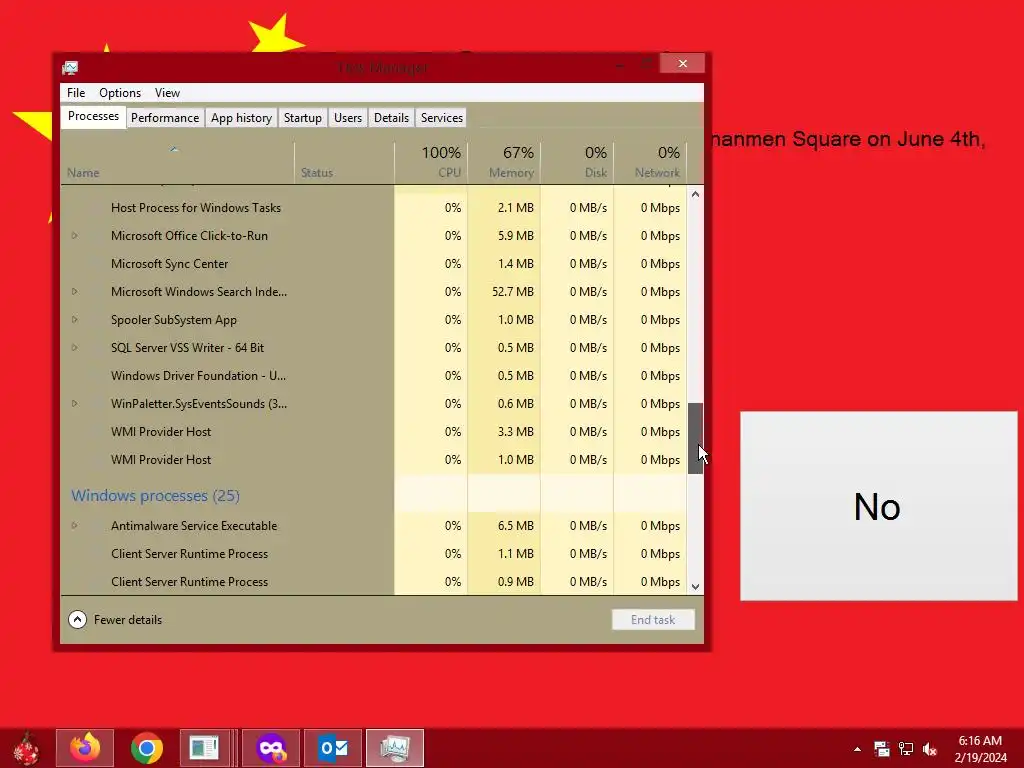Screen dimensions: 1024x768
Task: Expand Microsoft Office Click-to-Run process
Action: 74,236
